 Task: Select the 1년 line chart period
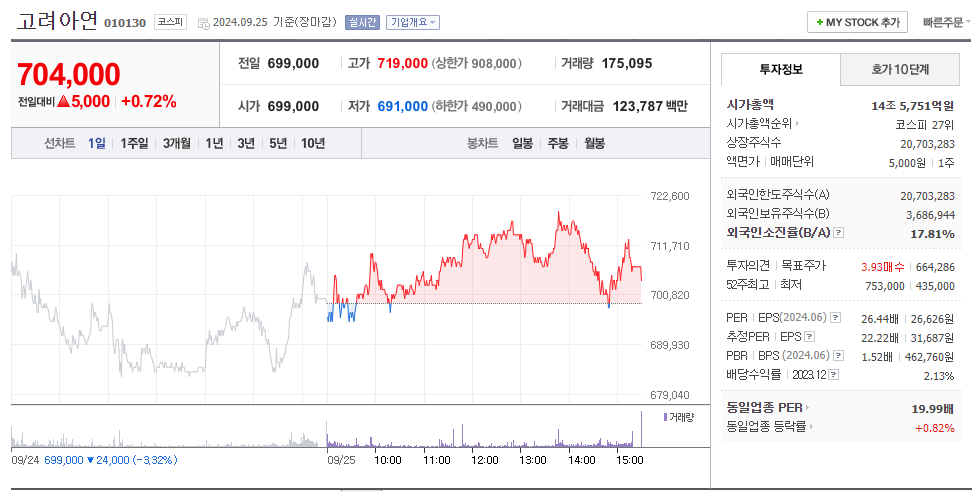click(214, 143)
